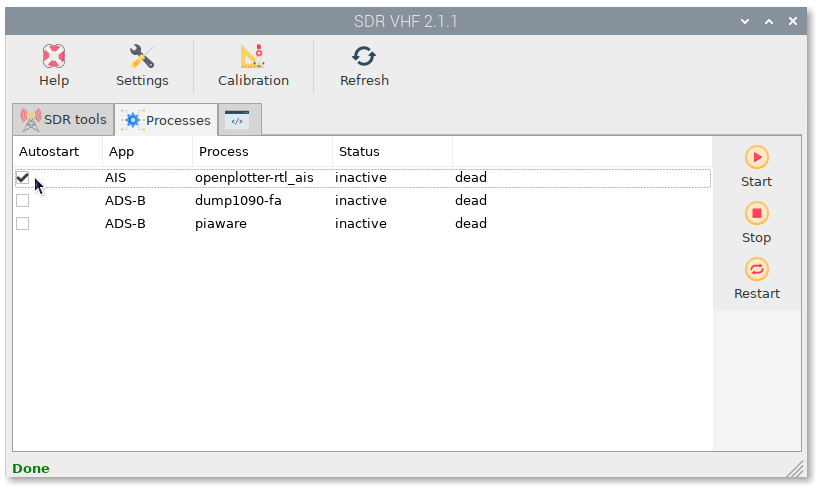The image size is (816, 488).
Task: Select the openplotter-rtl_ais process name
Action: (254, 177)
